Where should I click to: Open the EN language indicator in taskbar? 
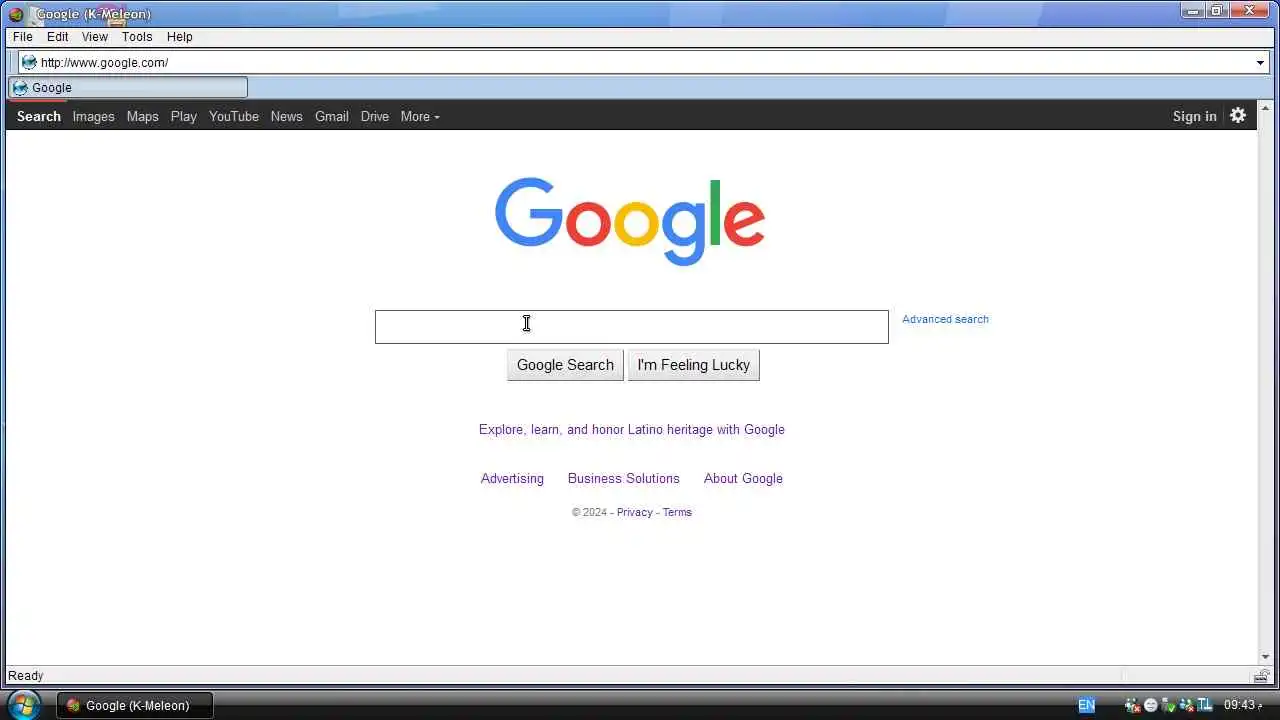pos(1086,705)
